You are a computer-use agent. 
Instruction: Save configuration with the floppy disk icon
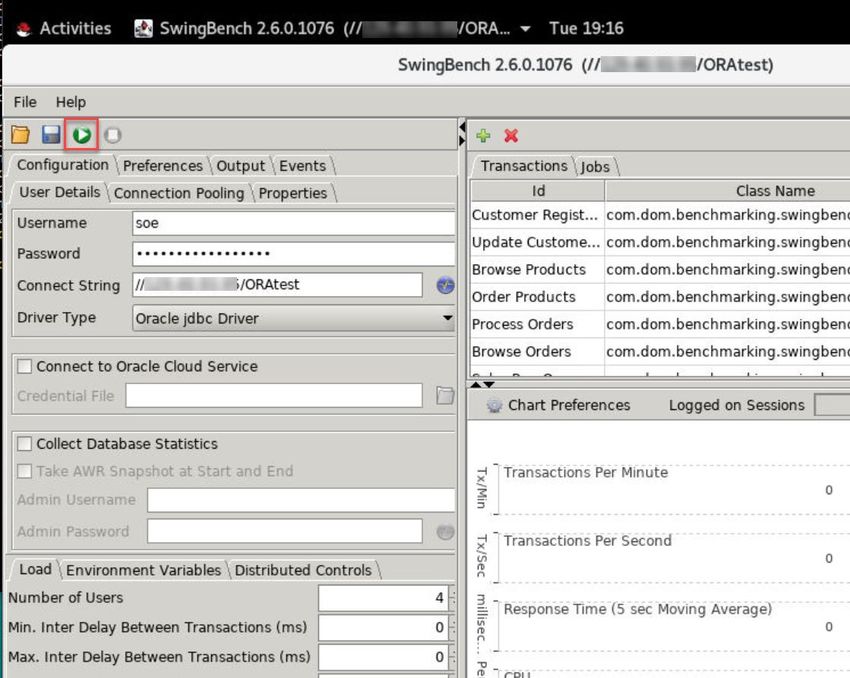point(51,134)
